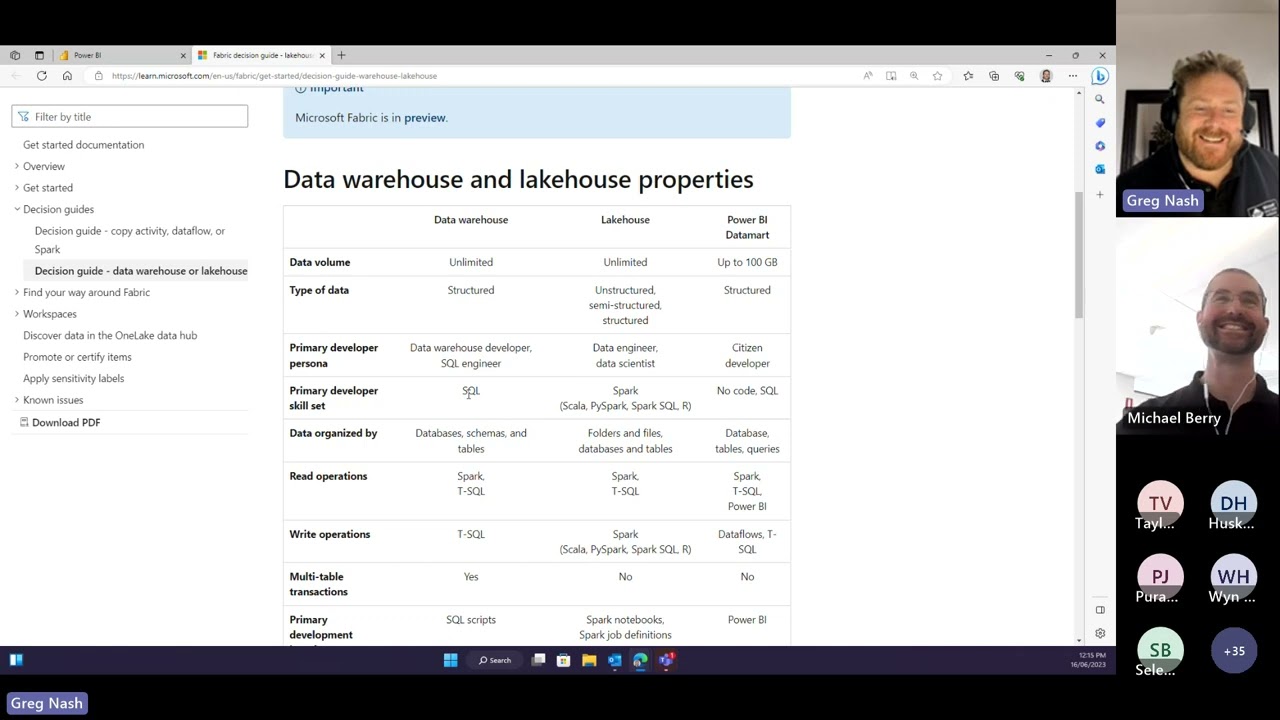Select participant TV avatar

pos(1160,503)
